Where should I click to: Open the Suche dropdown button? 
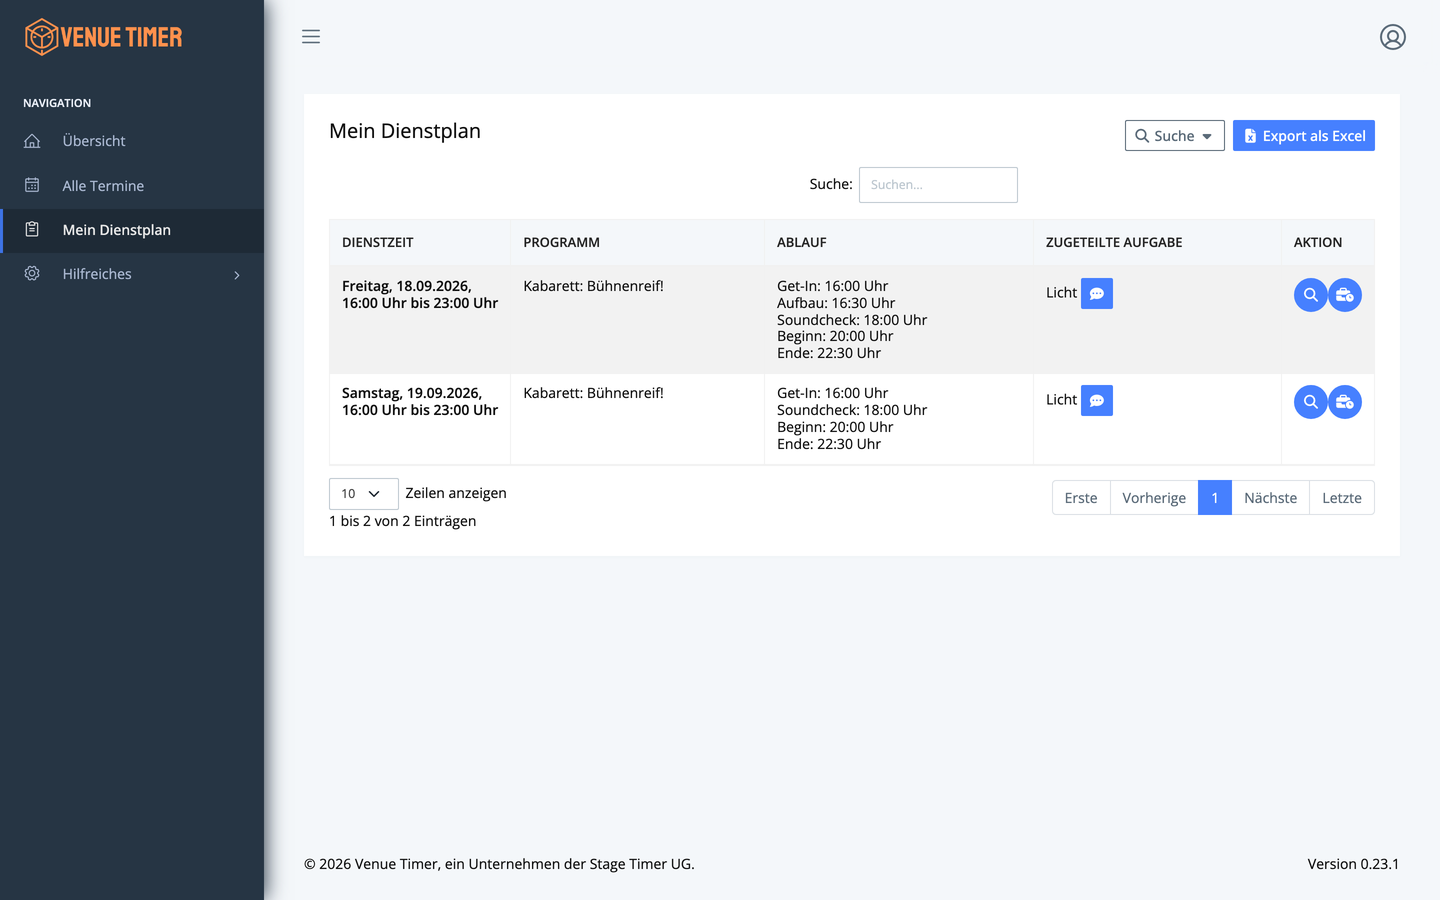tap(1174, 136)
